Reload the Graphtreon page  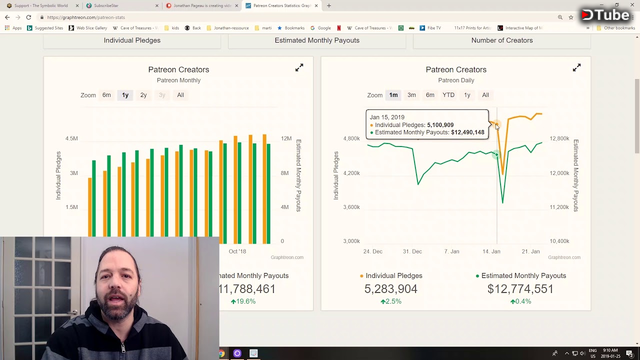pos(29,17)
